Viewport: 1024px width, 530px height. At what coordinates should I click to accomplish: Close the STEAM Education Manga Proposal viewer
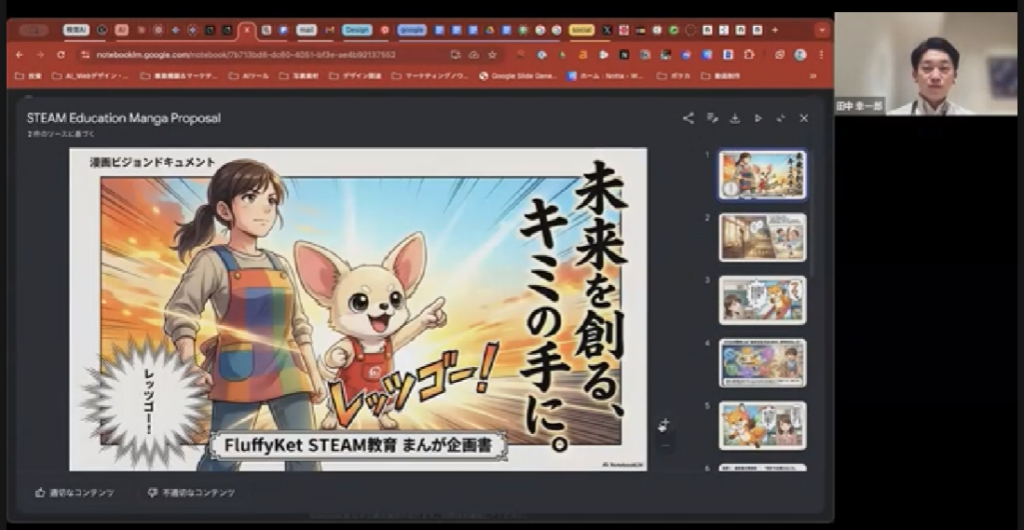804,118
